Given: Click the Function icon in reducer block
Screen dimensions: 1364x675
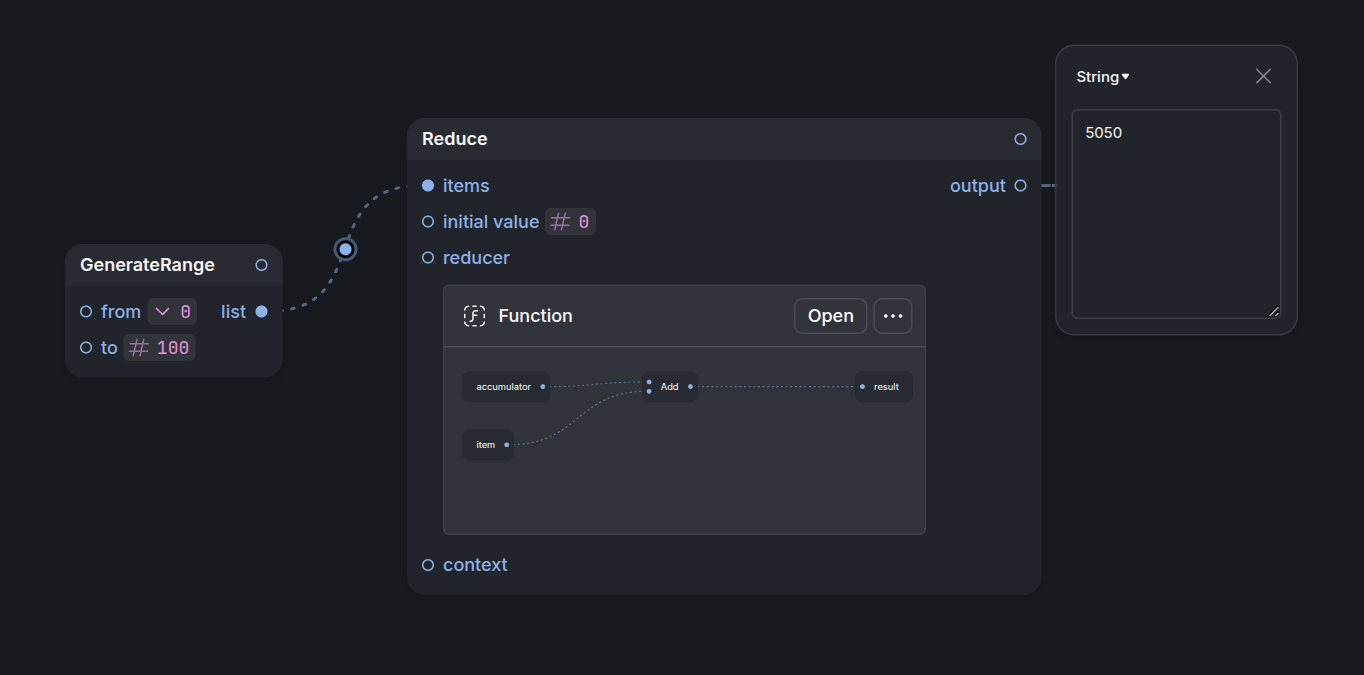Looking at the screenshot, I should (474, 316).
